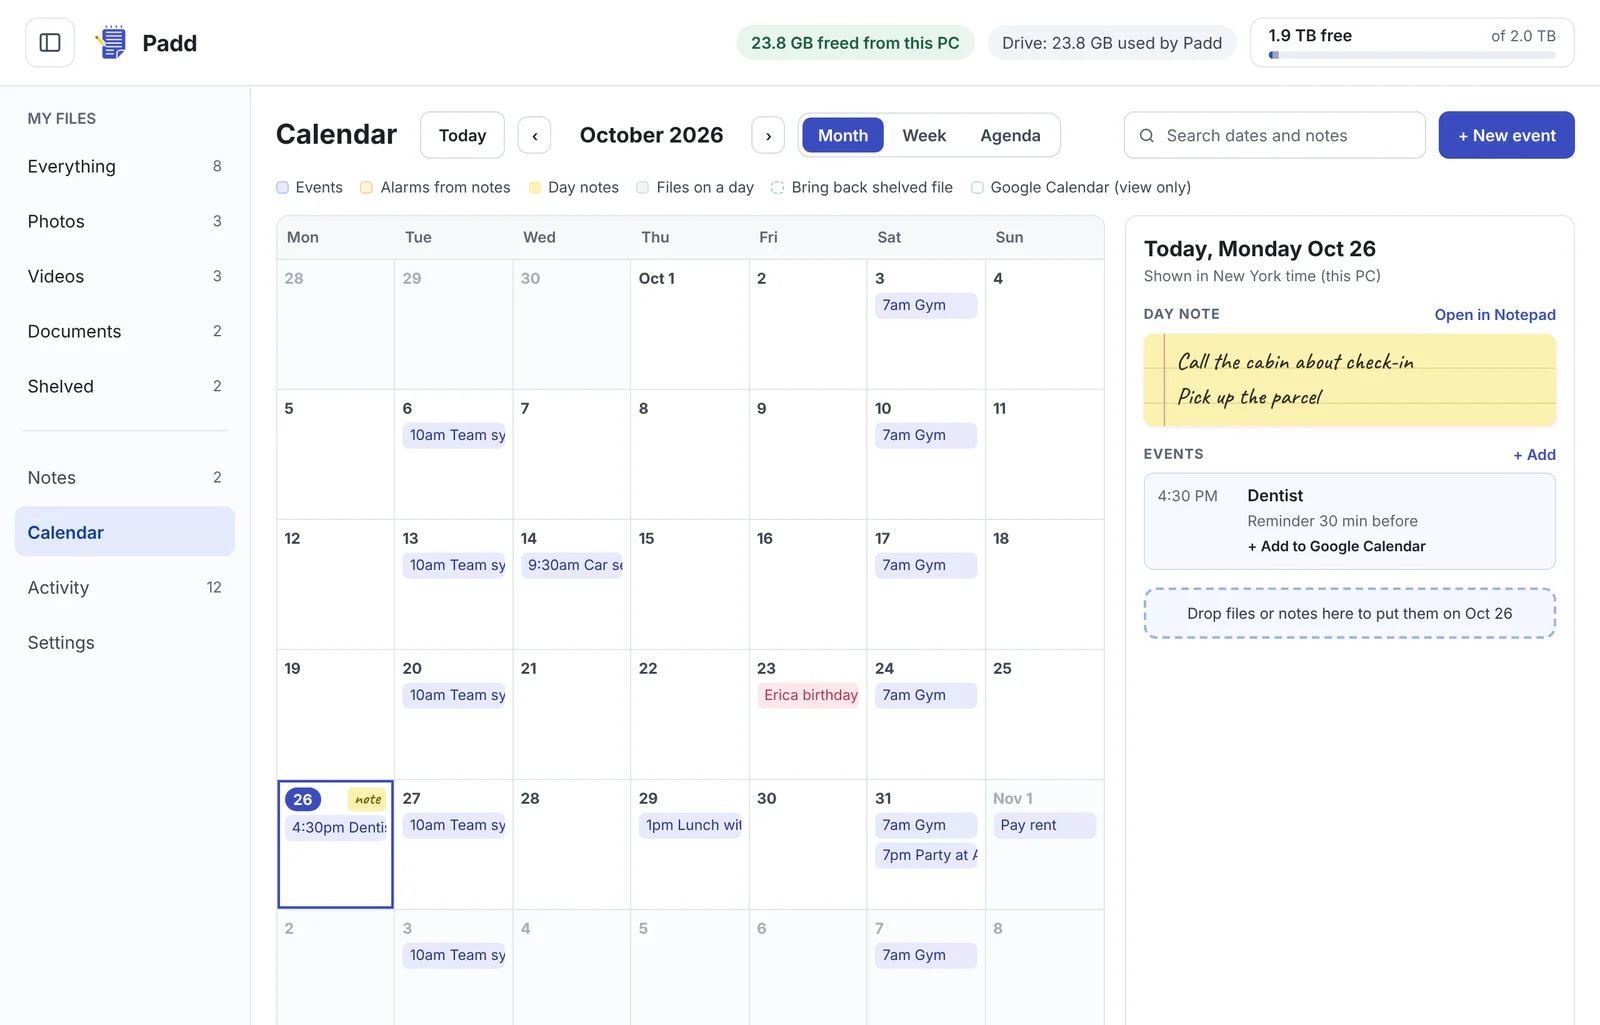Click the storage usage bar

1412,55
